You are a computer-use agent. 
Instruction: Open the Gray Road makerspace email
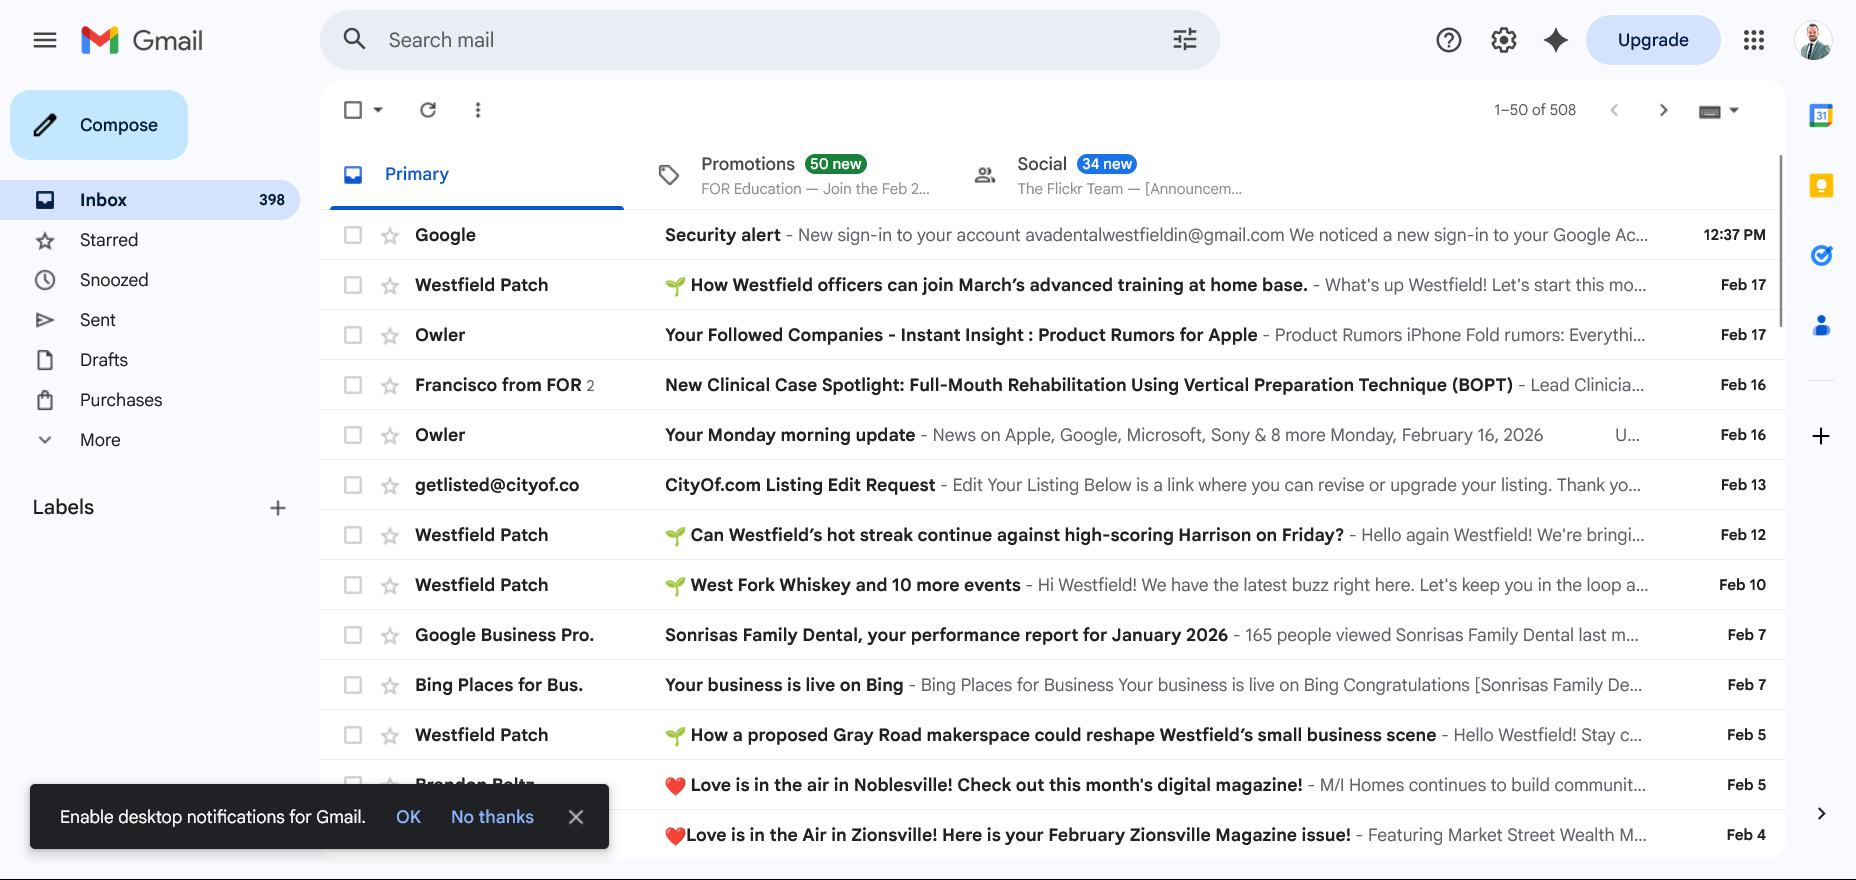pos(1053,735)
